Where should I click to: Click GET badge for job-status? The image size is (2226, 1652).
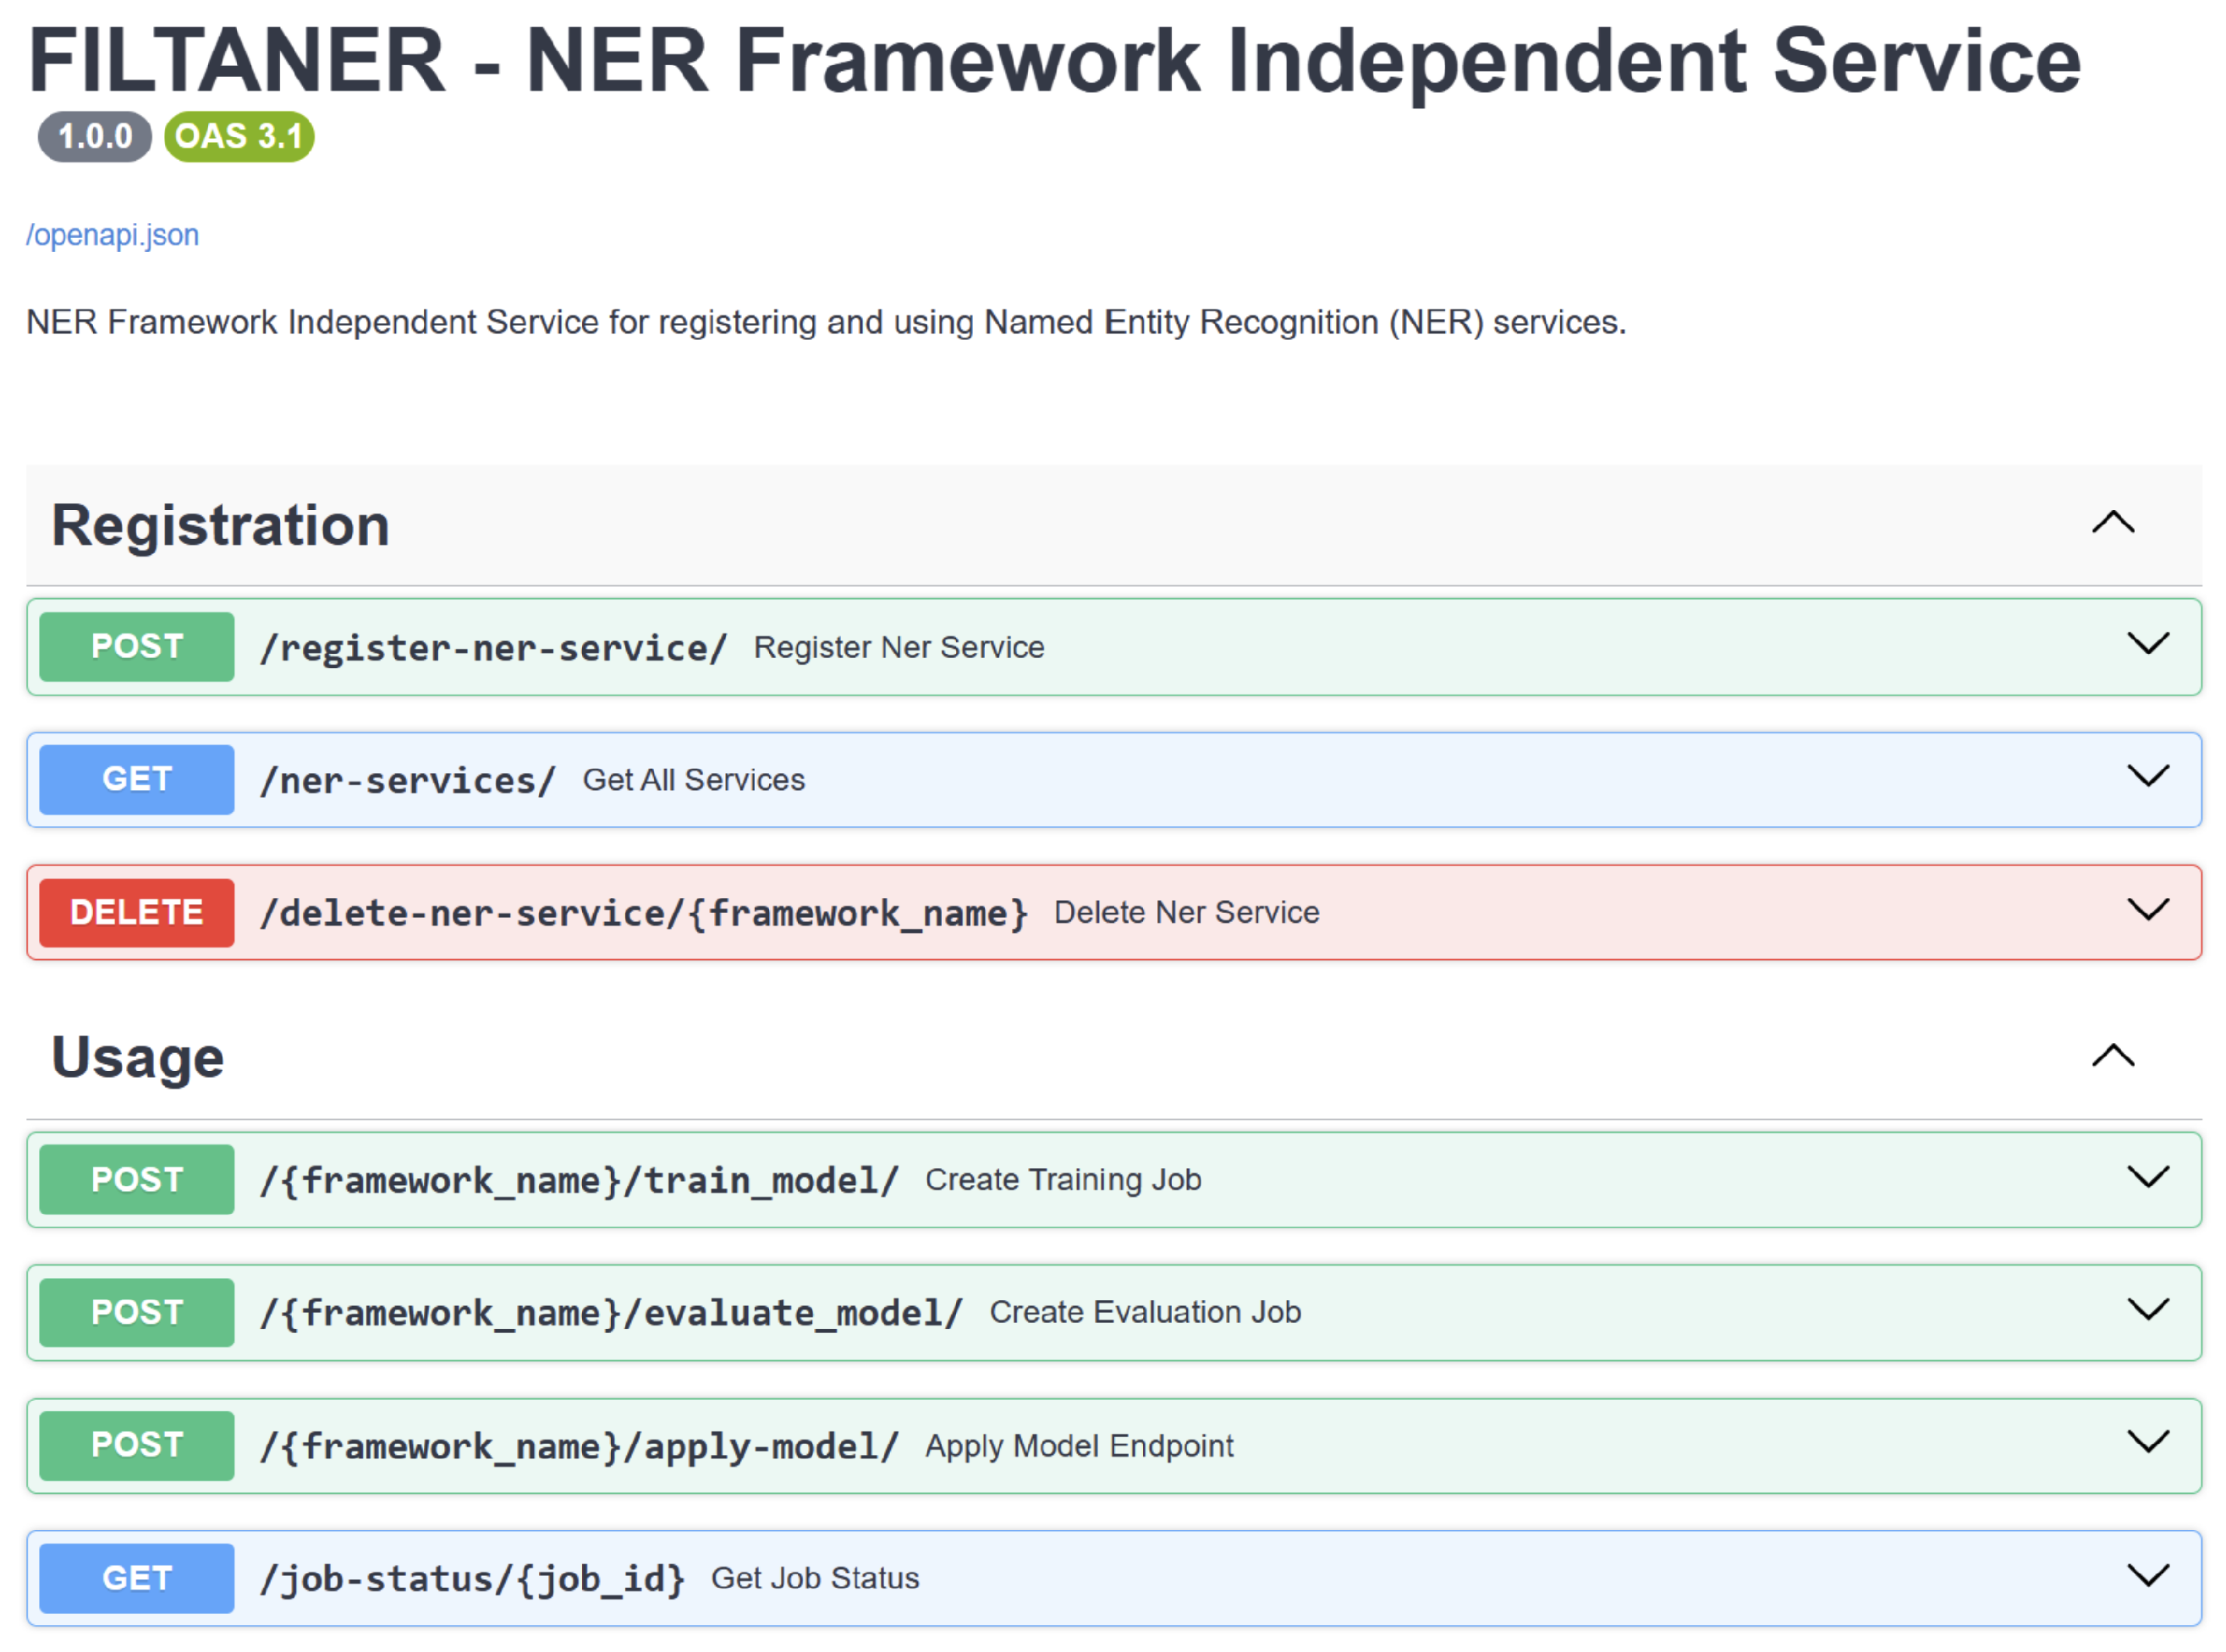137,1579
